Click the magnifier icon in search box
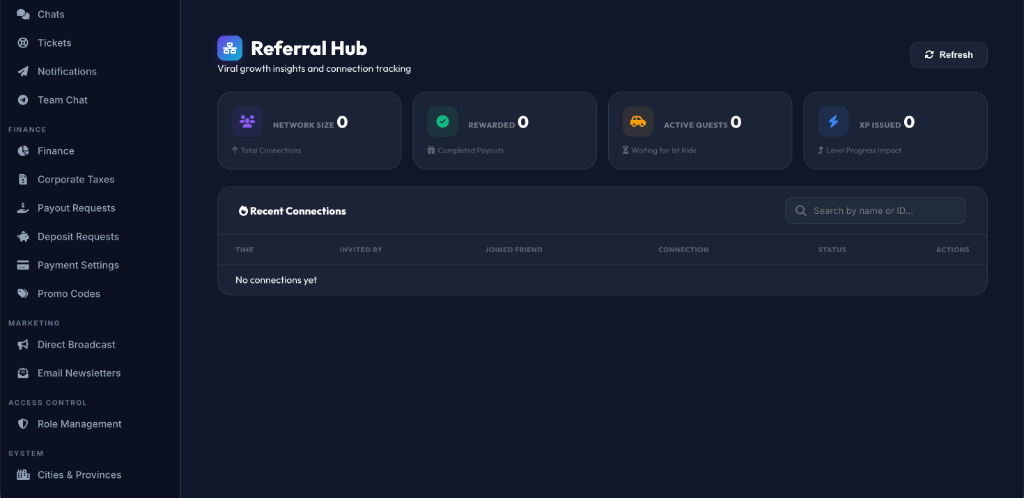Viewport: 1024px width, 498px height. pyautogui.click(x=801, y=211)
